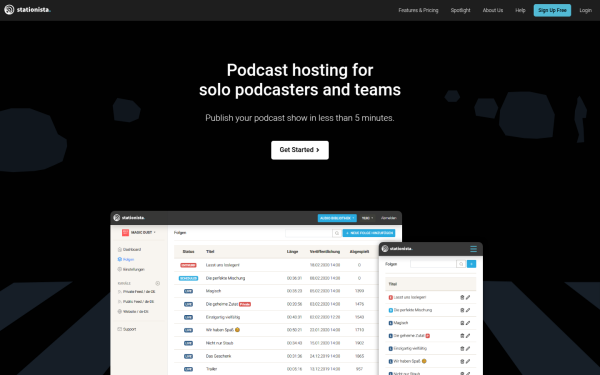Viewport: 600px width, 375px height.
Task: Click the blue add new episode button
Action: 369,233
